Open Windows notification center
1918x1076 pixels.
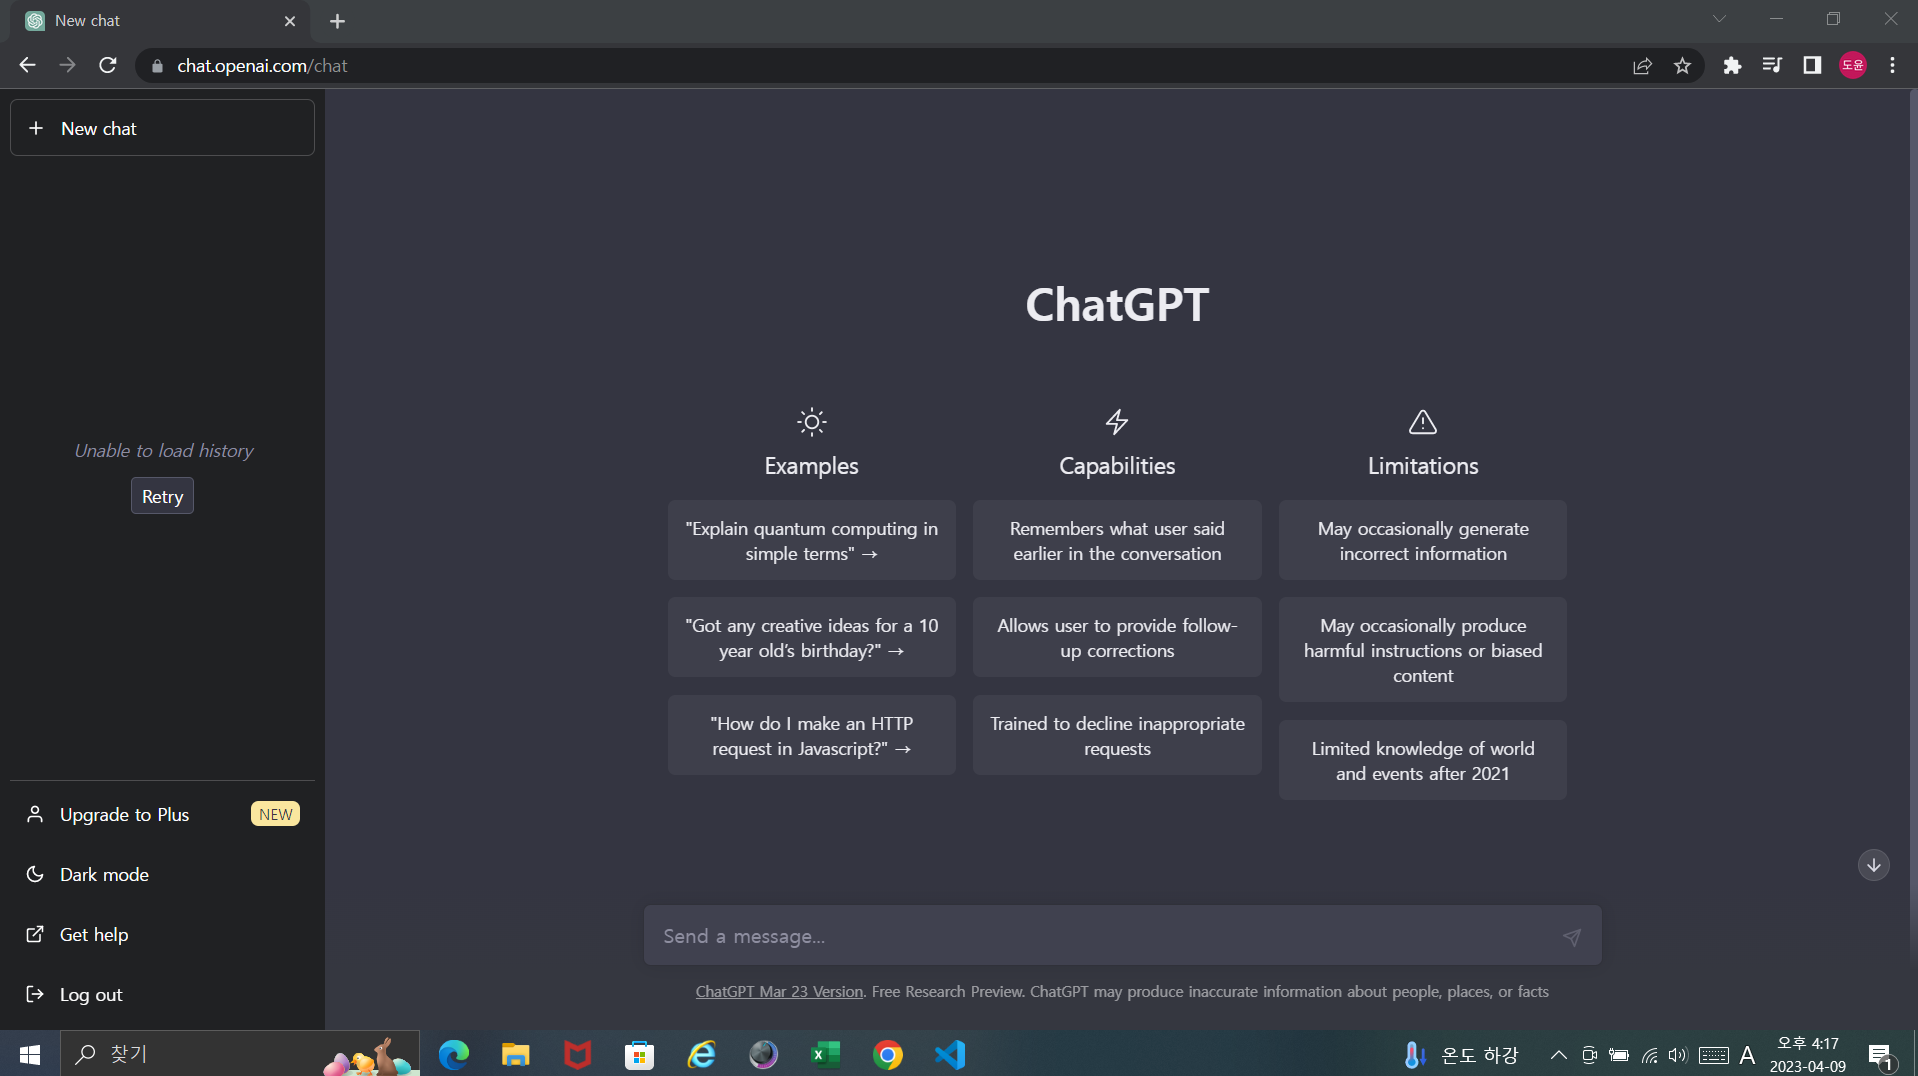(x=1880, y=1055)
